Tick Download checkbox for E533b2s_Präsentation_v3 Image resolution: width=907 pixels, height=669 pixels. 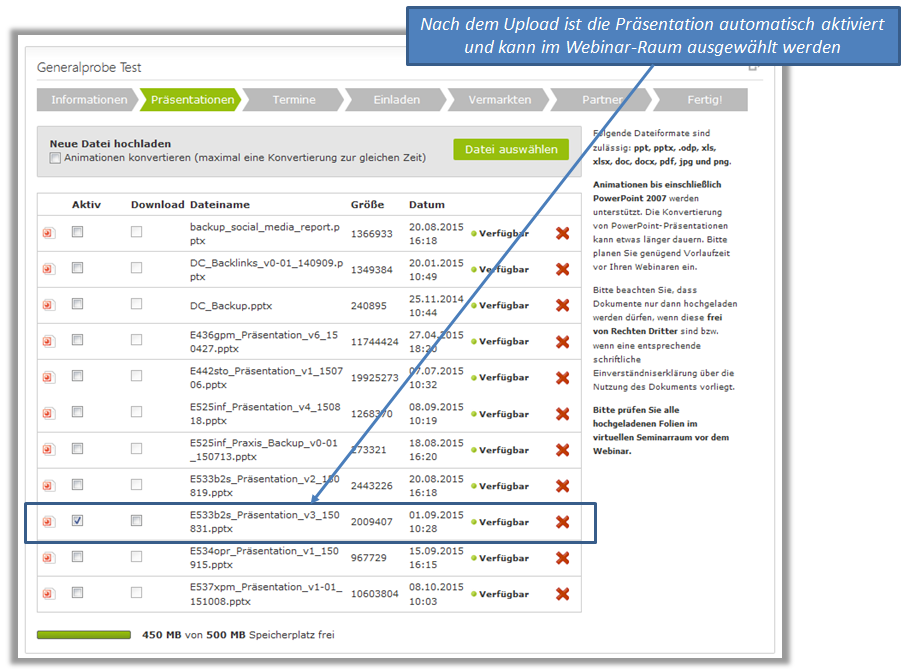(x=136, y=521)
